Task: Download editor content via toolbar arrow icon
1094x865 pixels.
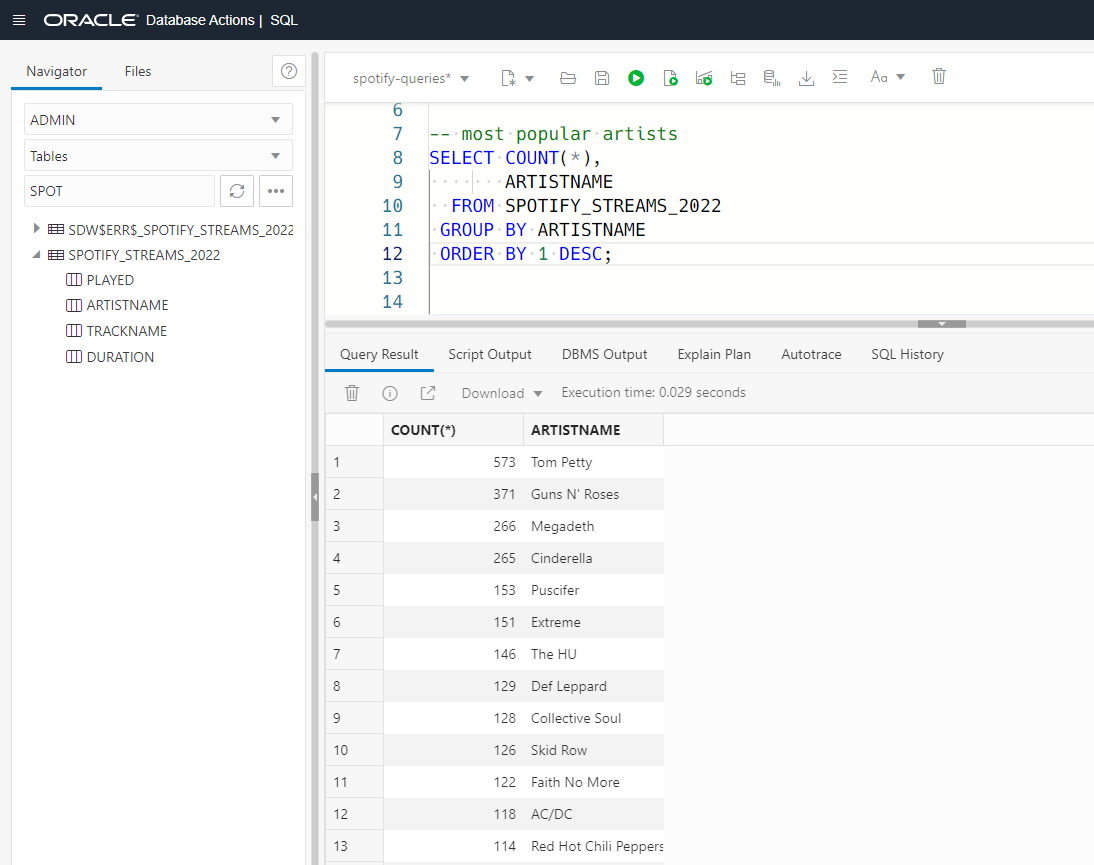Action: (806, 78)
